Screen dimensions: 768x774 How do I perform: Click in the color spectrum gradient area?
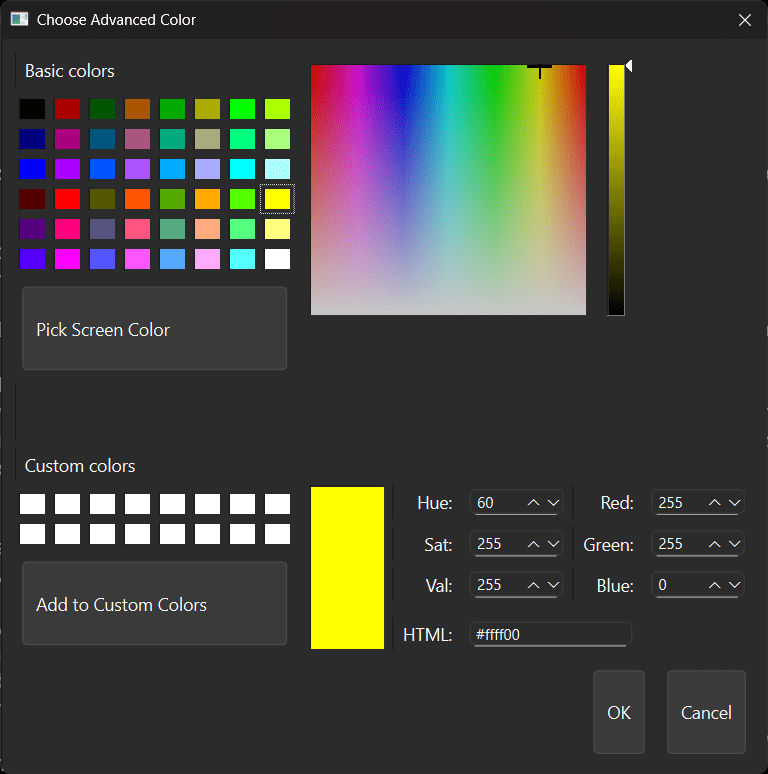coord(448,190)
